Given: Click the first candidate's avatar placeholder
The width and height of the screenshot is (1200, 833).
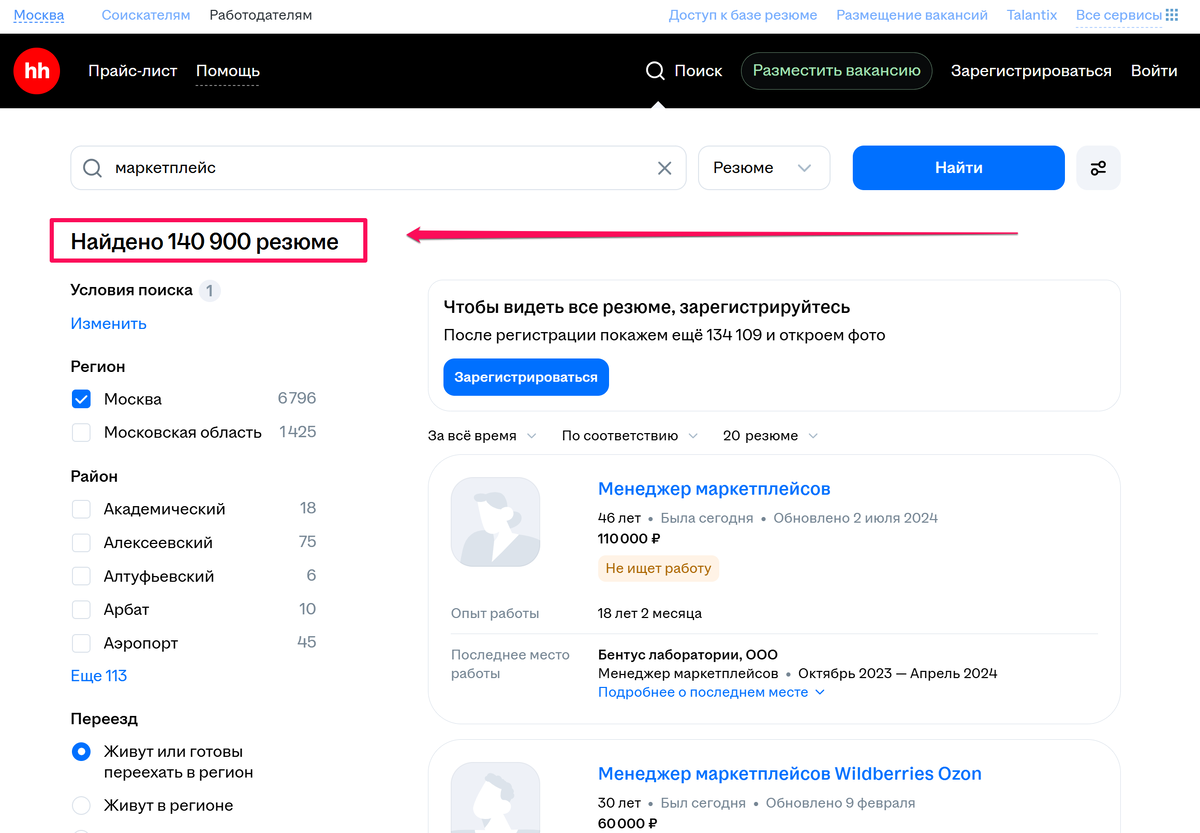Looking at the screenshot, I should pyautogui.click(x=495, y=521).
